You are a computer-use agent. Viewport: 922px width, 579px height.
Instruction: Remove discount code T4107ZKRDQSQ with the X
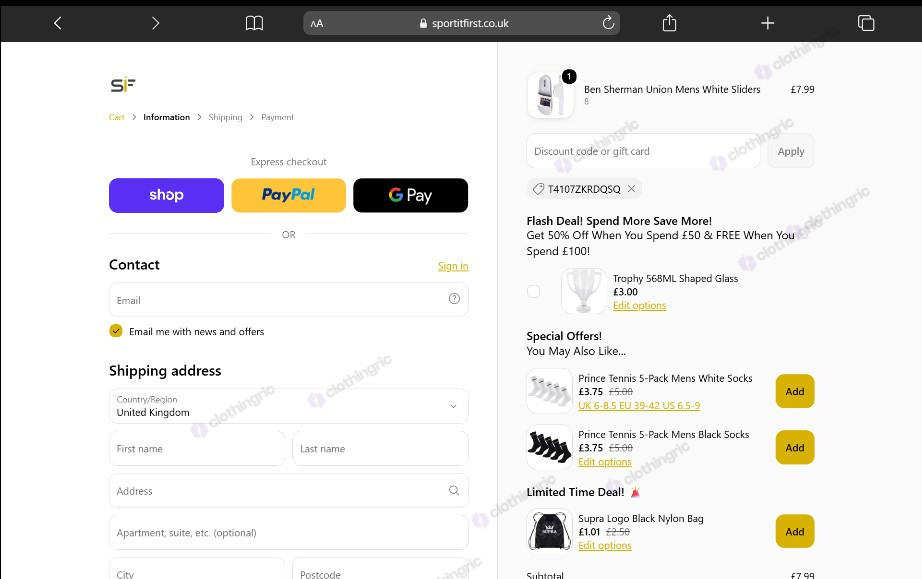pyautogui.click(x=631, y=189)
